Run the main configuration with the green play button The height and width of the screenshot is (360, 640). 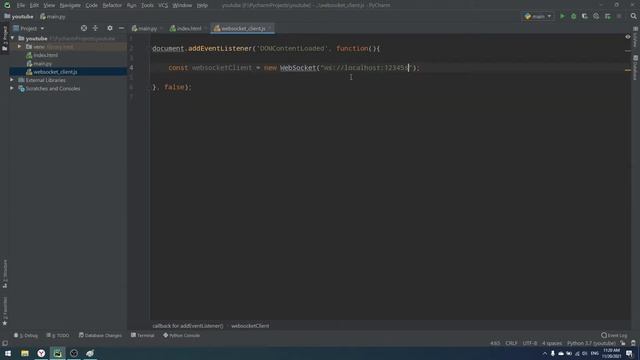tap(562, 16)
